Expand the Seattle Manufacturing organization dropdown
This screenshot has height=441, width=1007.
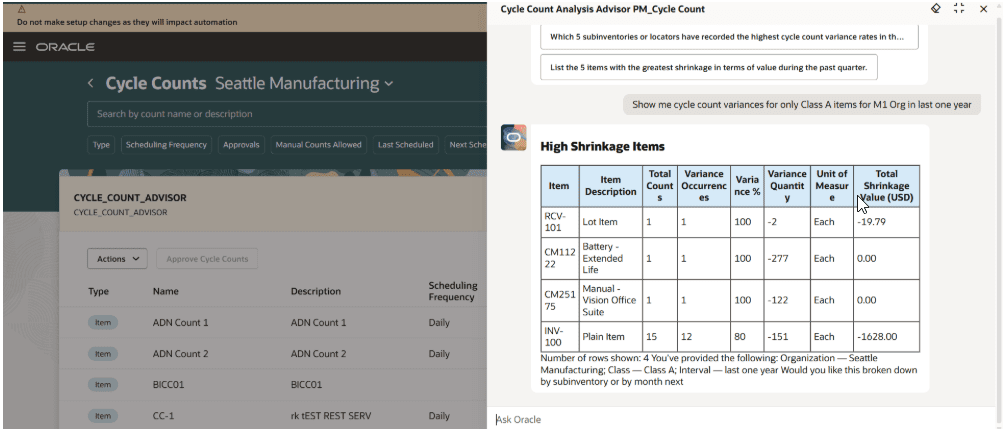point(389,84)
